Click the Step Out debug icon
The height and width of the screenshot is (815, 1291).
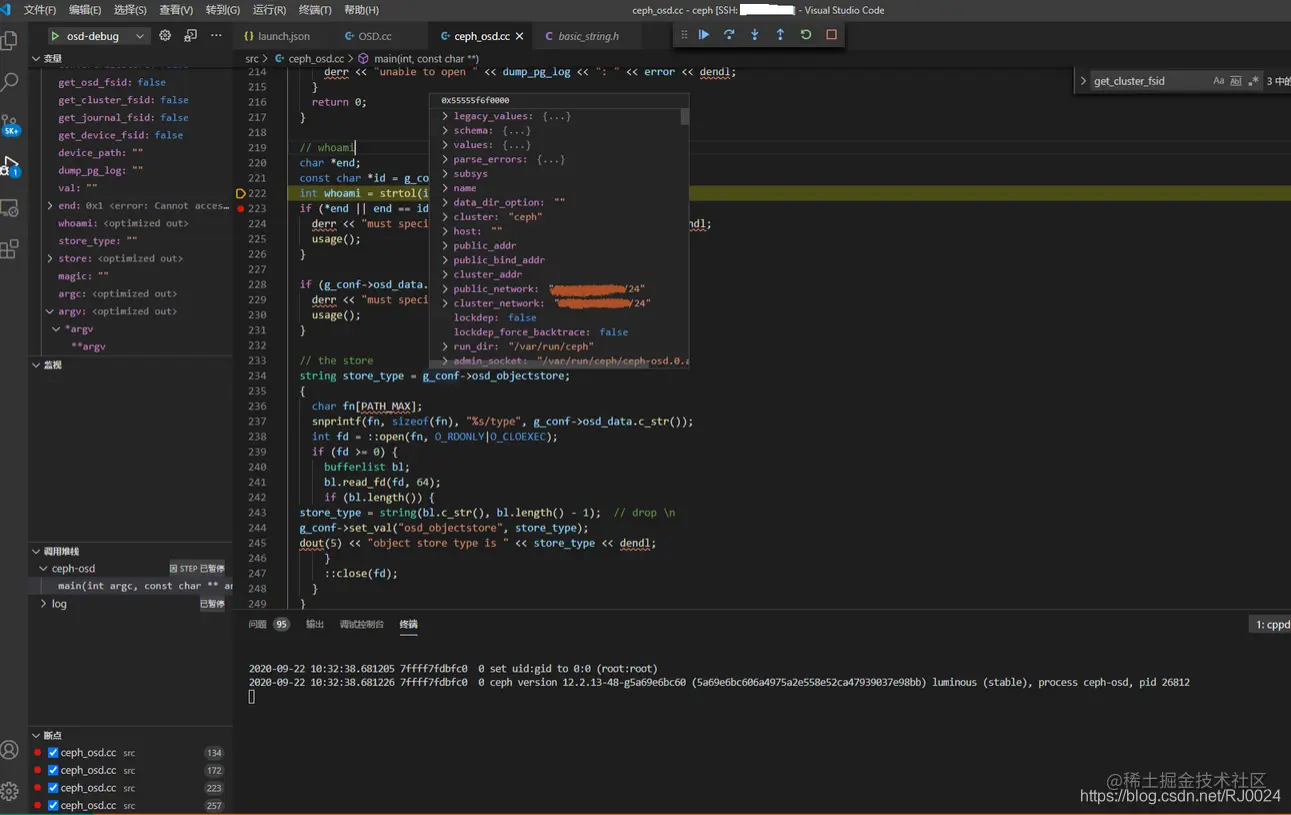(780, 35)
